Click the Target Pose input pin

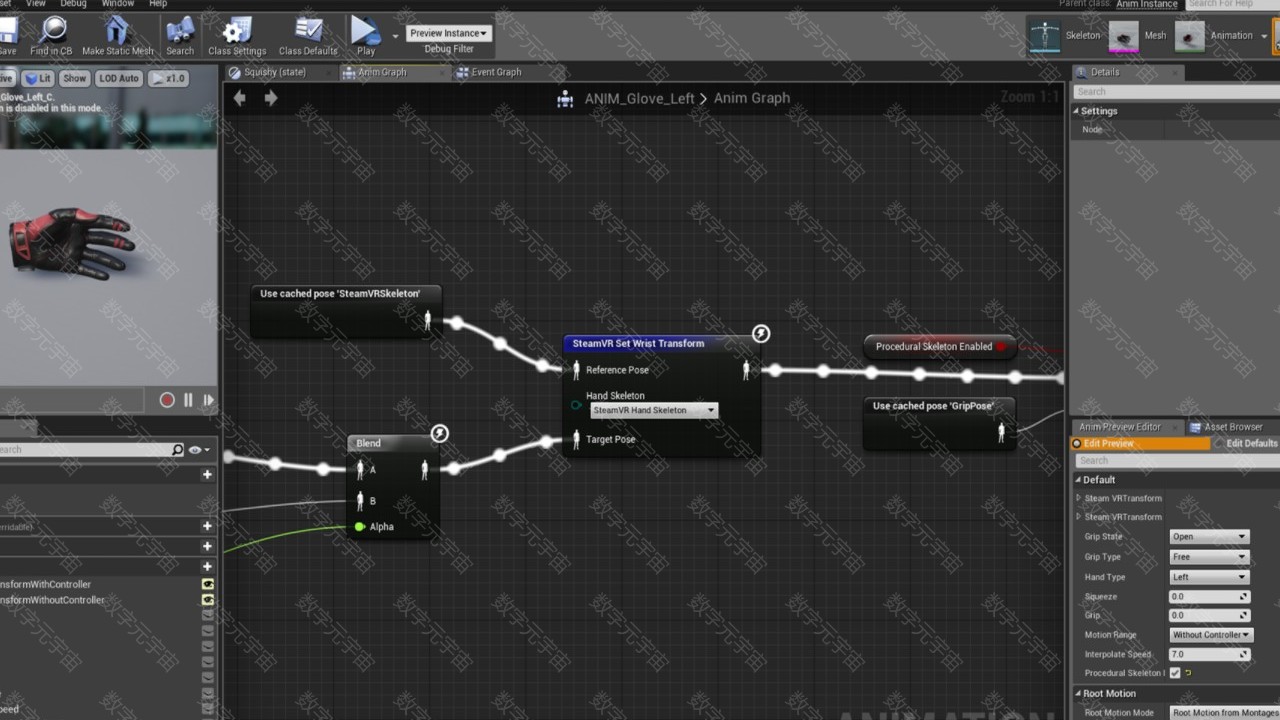(x=576, y=439)
